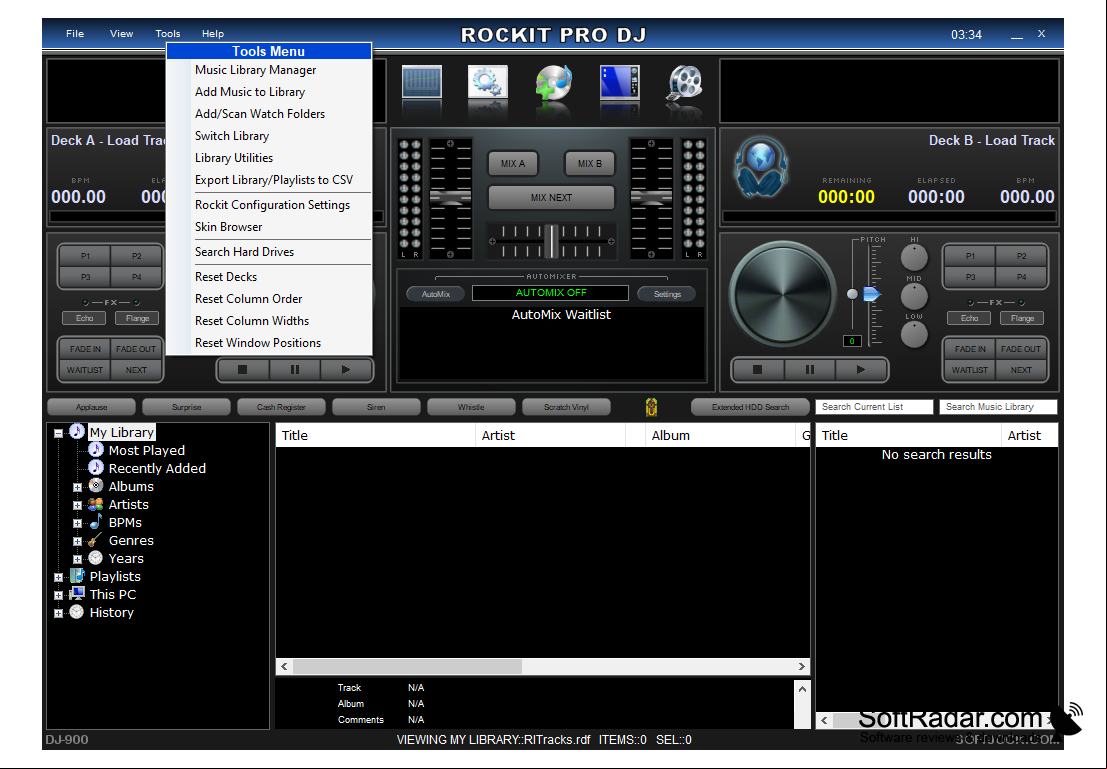Viewport: 1107px width, 769px height.
Task: Expand the Playlists tree node
Action: (x=59, y=578)
